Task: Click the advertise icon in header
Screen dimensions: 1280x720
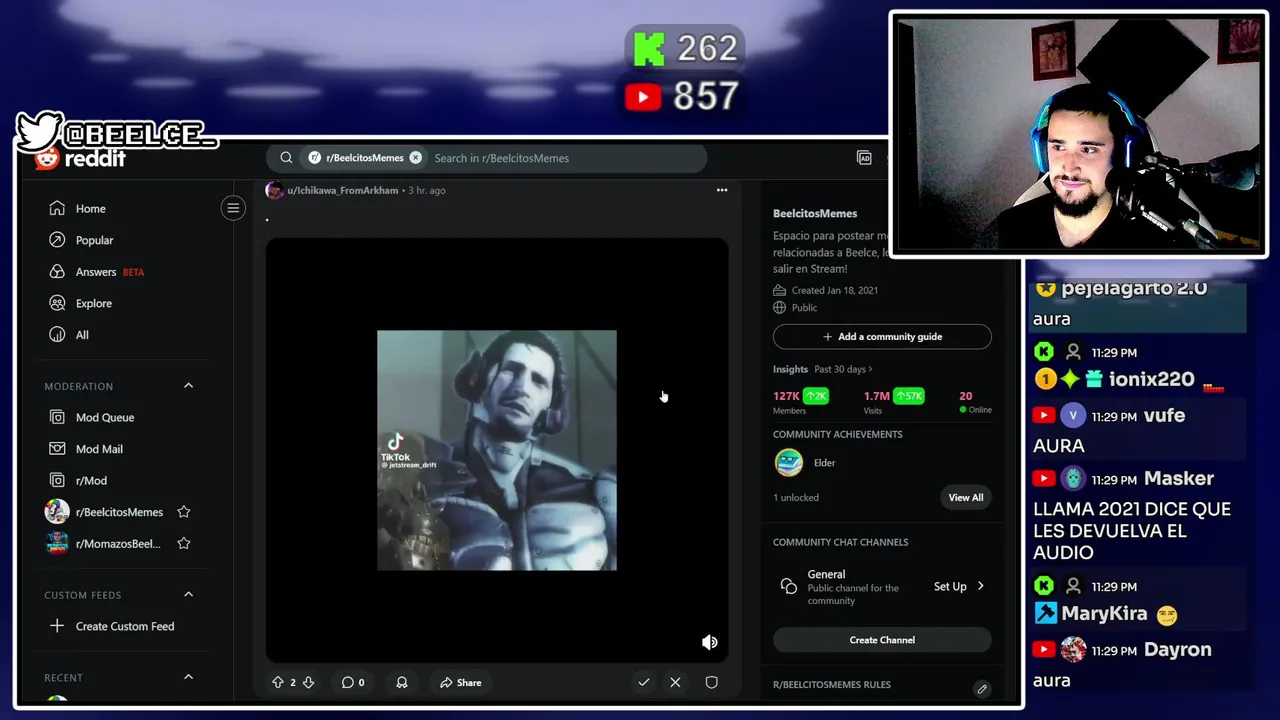Action: [x=864, y=158]
